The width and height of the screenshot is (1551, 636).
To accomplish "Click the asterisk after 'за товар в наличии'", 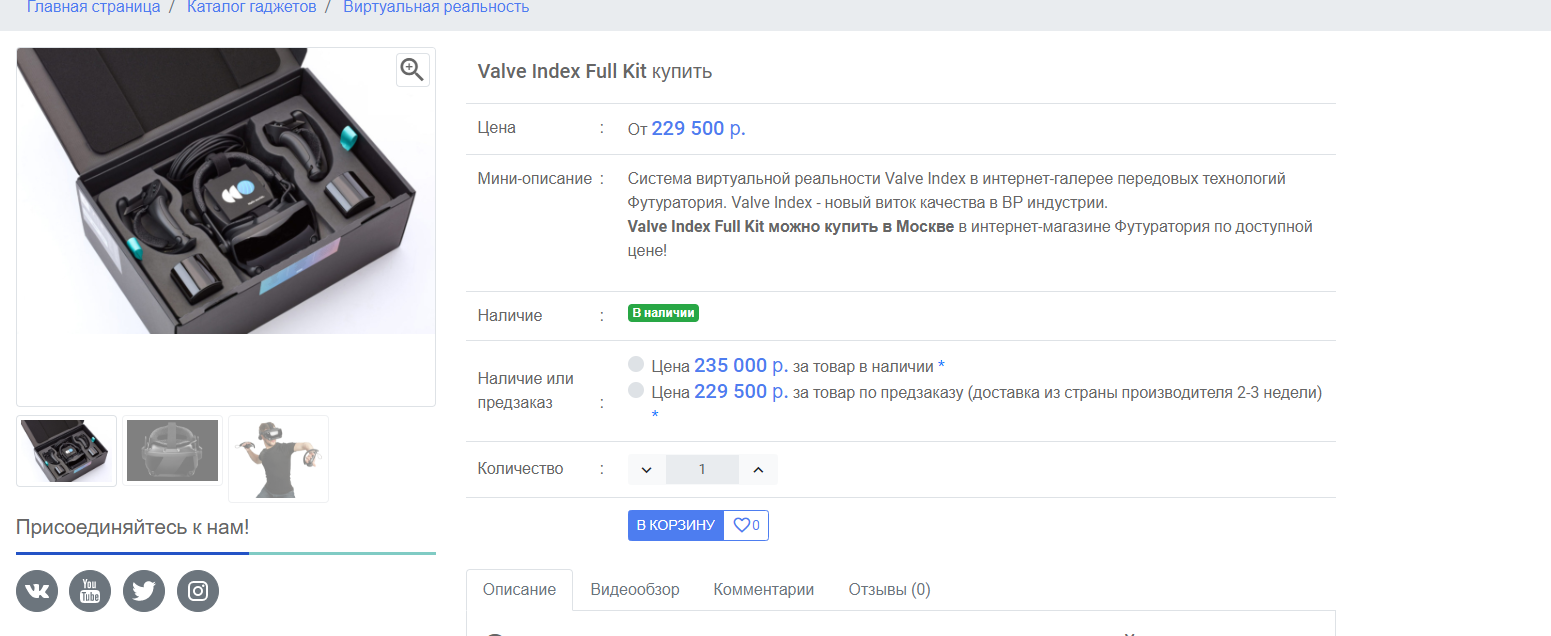I will point(941,366).
